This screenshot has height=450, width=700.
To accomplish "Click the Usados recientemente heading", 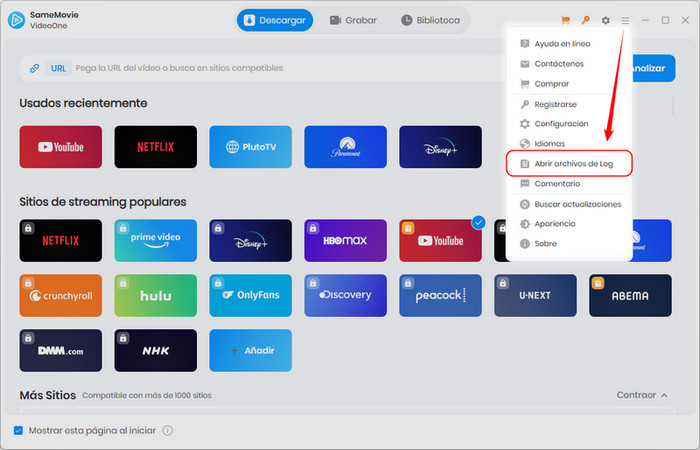I will pos(83,103).
